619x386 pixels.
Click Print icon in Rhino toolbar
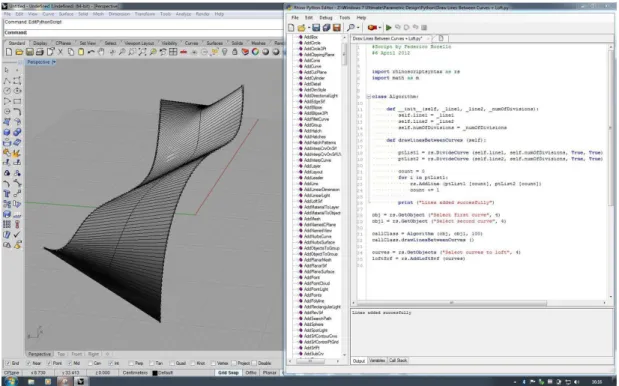point(40,52)
